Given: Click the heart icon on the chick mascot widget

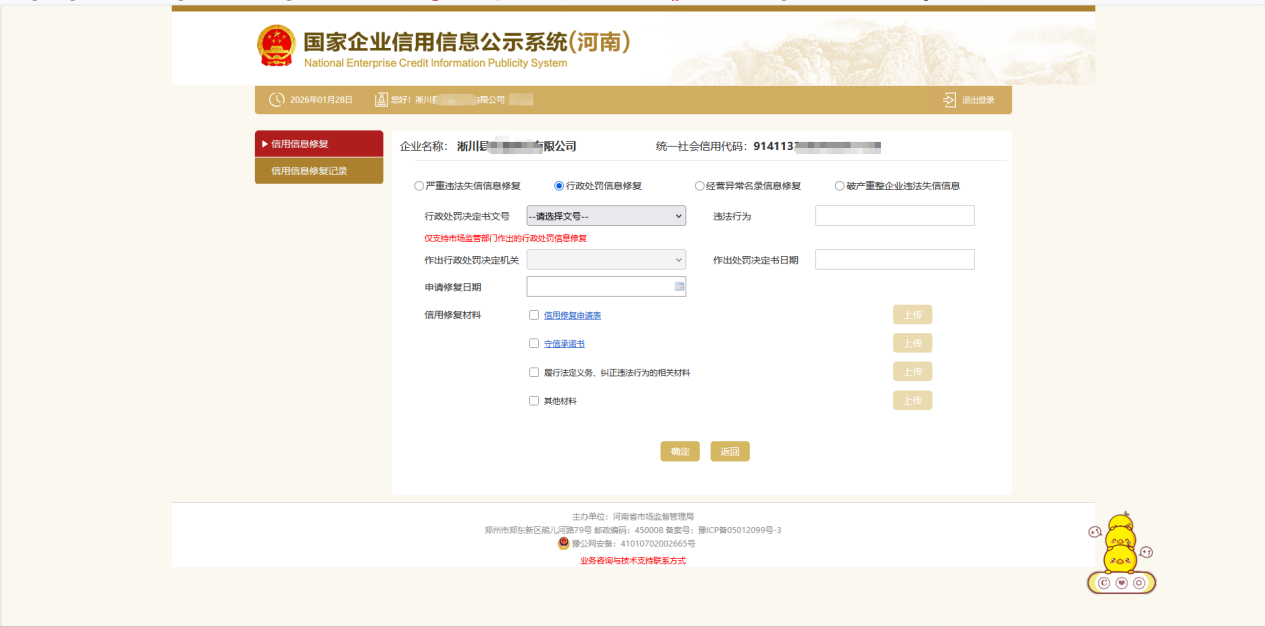Looking at the screenshot, I should (1121, 583).
